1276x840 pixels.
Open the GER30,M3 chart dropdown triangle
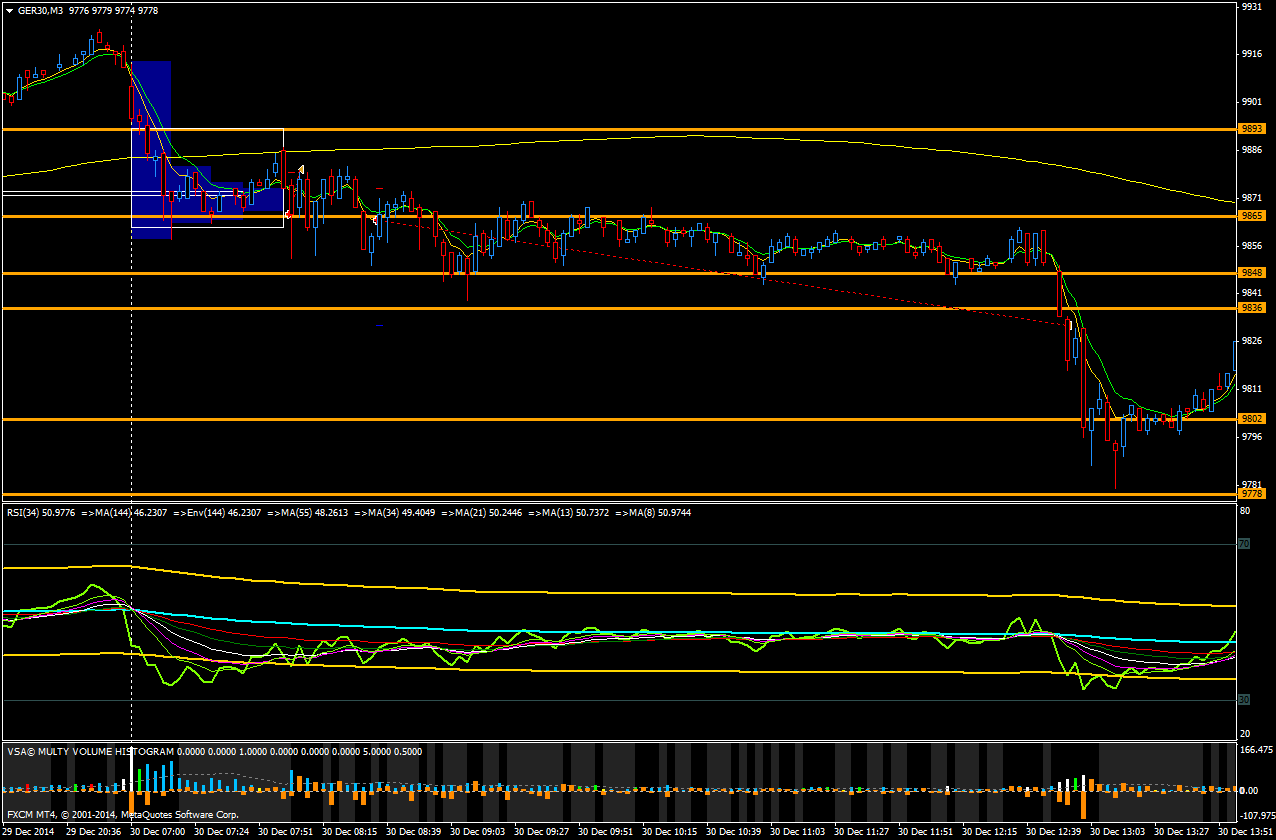[x=10, y=10]
